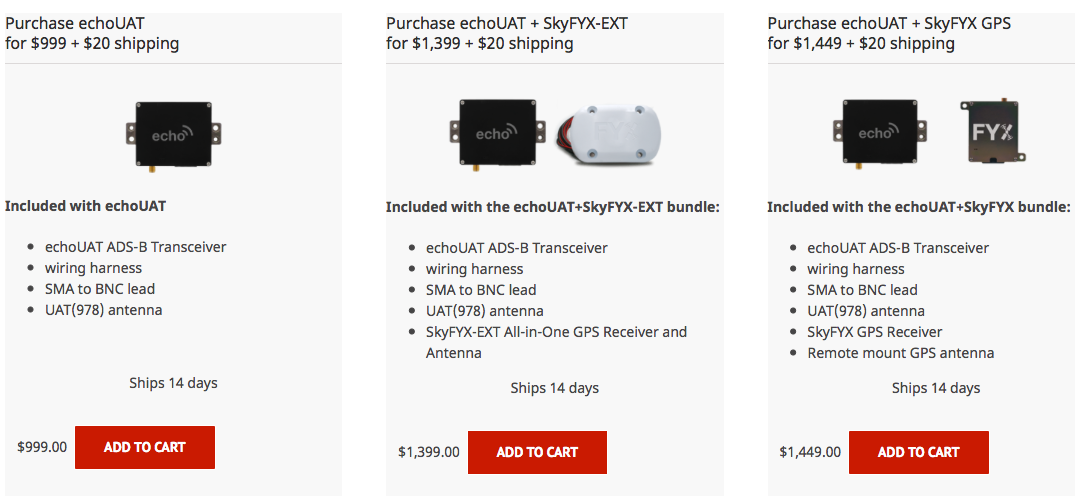
Task: Click the "Purchase echoUAT for $999" heading
Action: [x=92, y=33]
